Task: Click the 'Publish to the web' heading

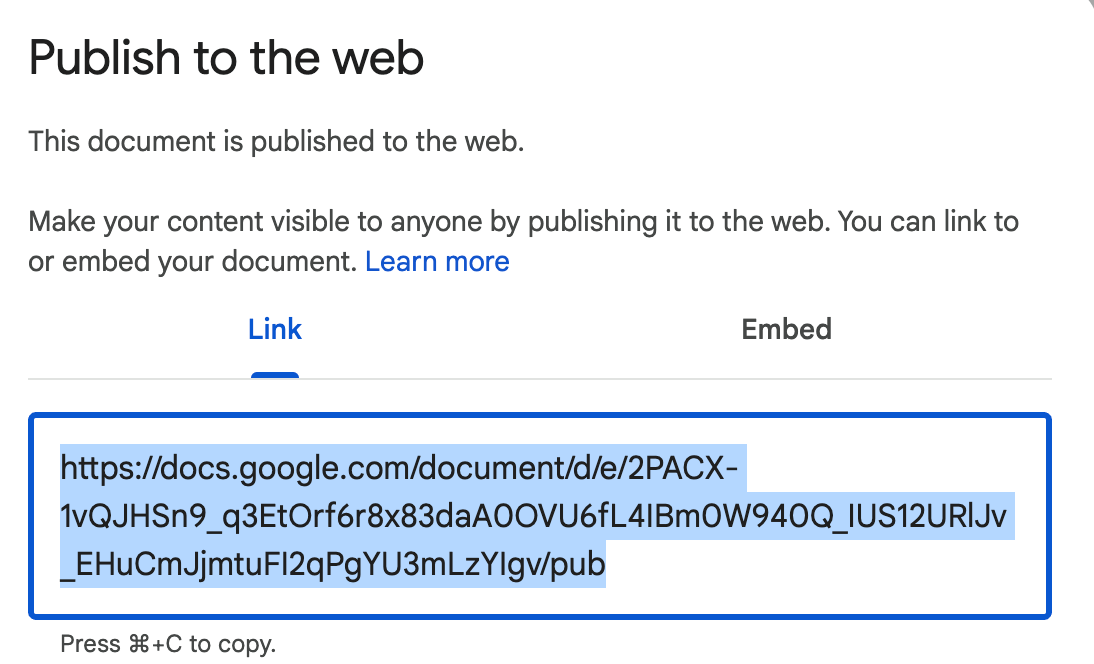Action: coord(226,59)
